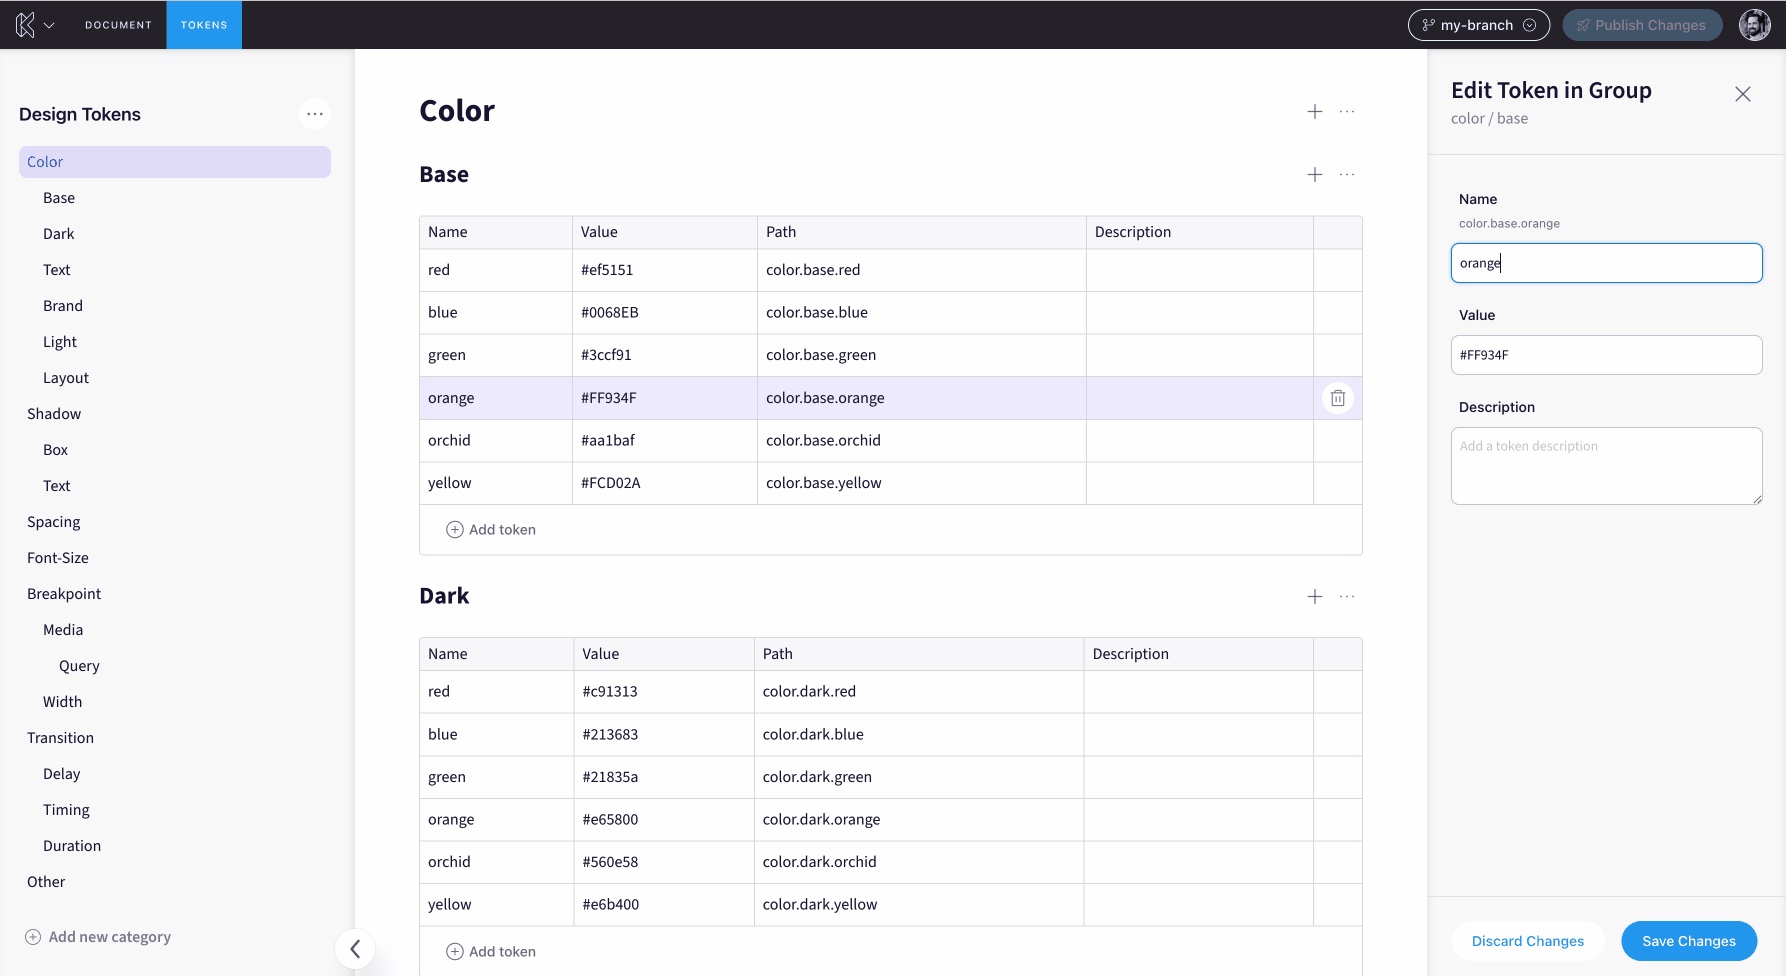The image size is (1786, 976).
Task: Click the plus icon beside Dark heading
Action: coord(1315,597)
